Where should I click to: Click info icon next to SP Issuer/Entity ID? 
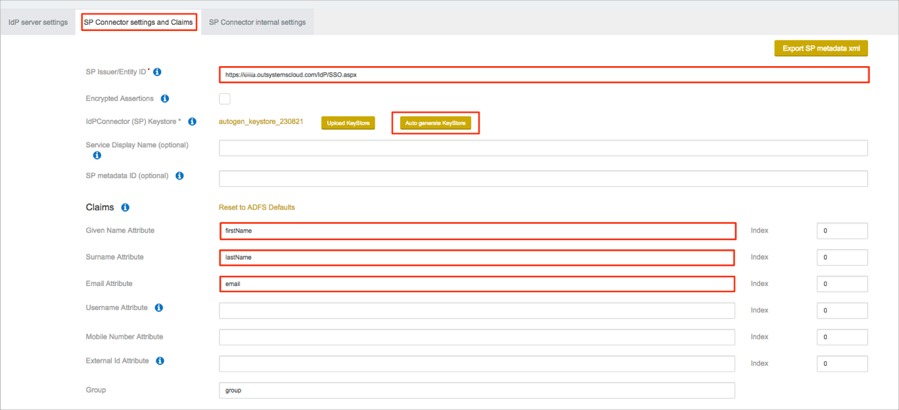tap(157, 72)
